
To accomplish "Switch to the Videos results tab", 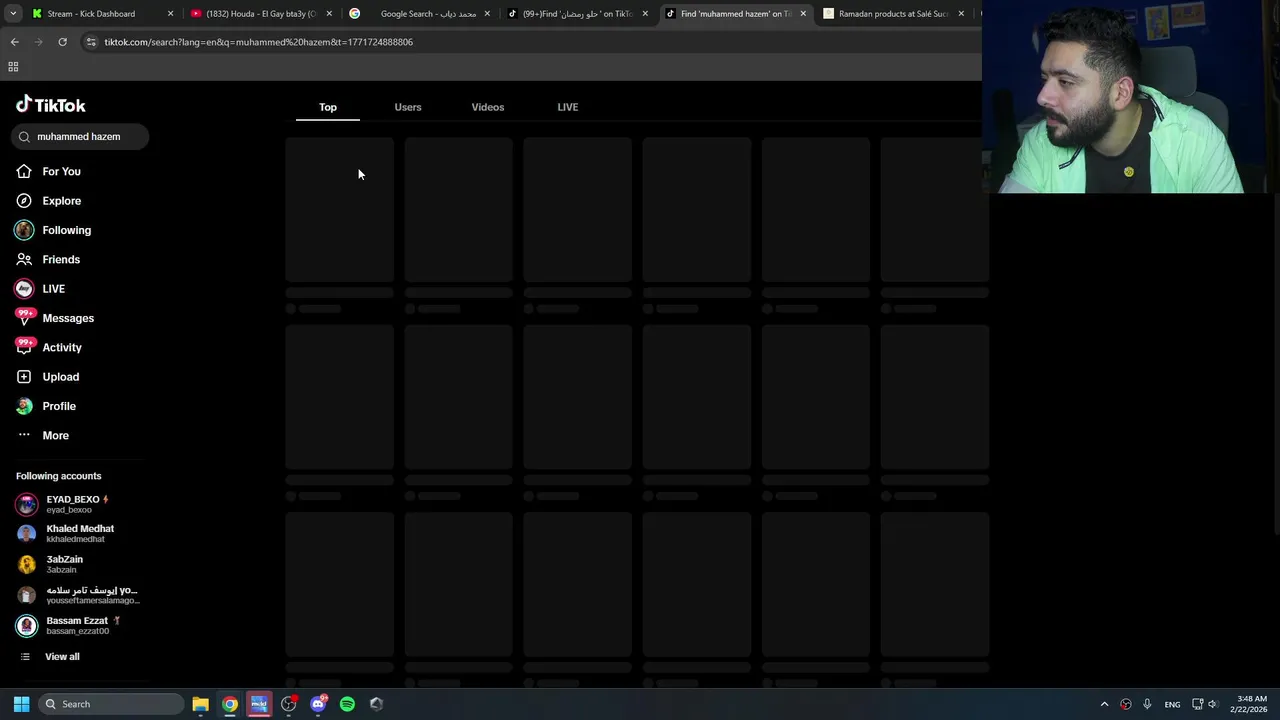I will tap(488, 107).
